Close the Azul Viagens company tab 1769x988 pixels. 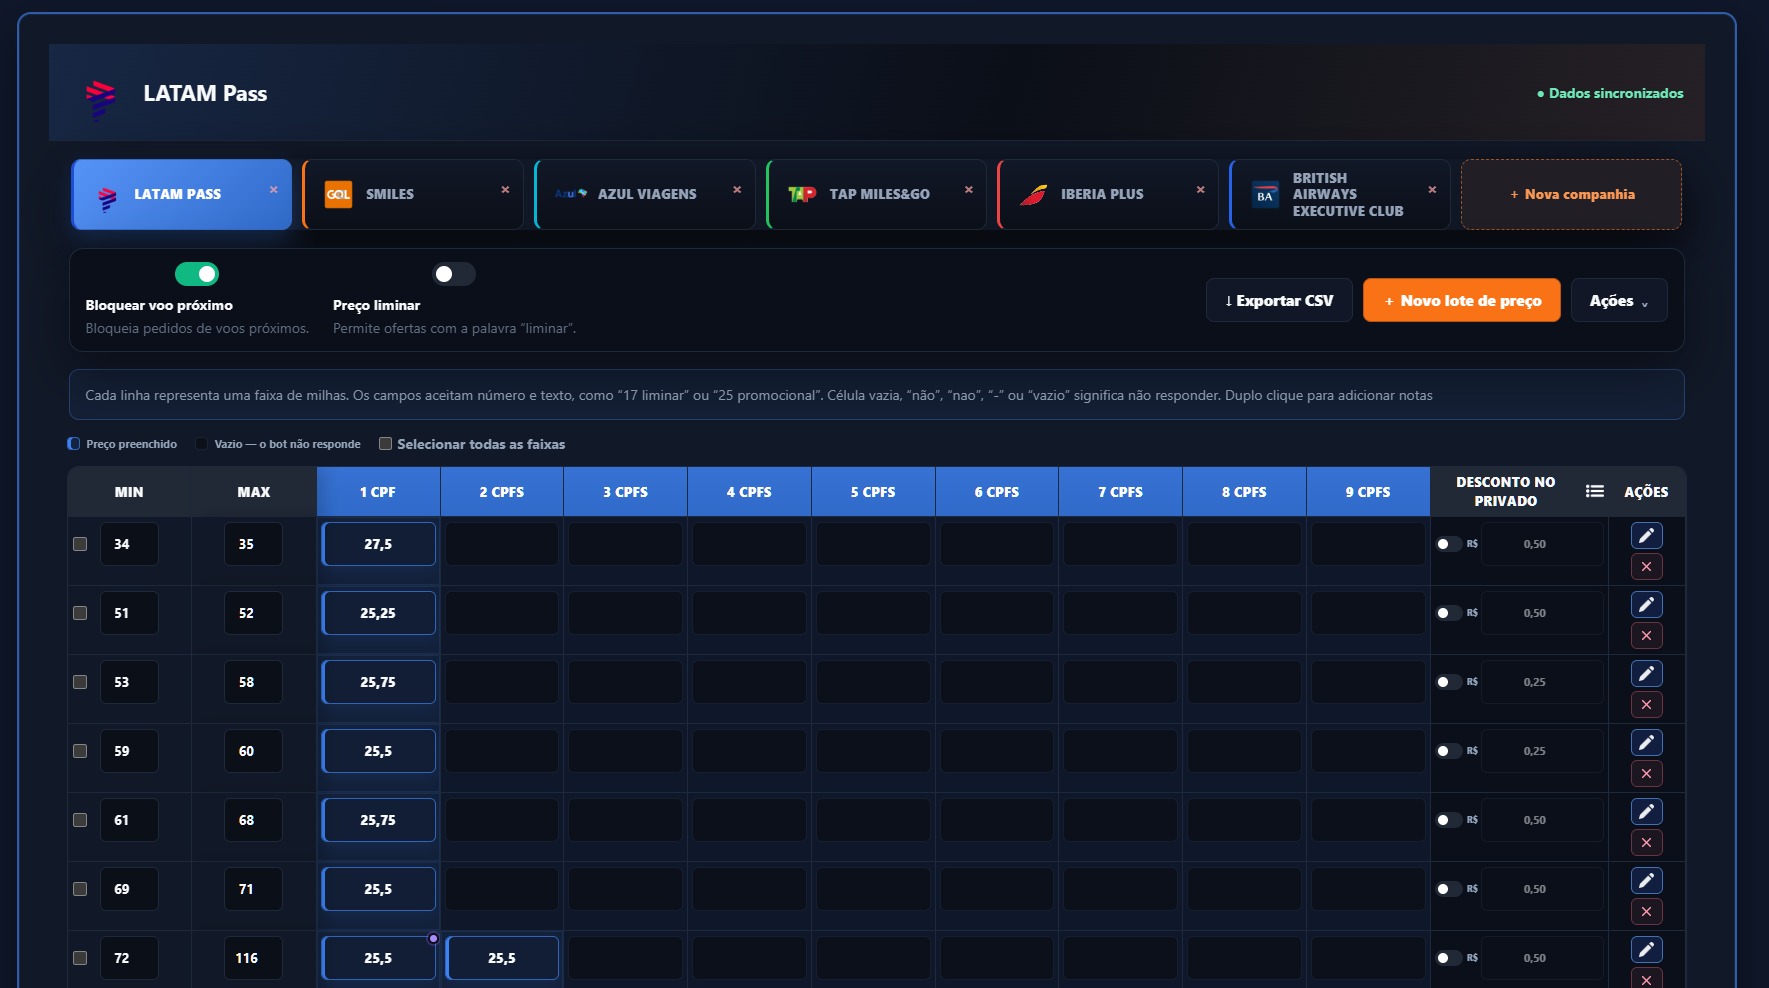(x=737, y=190)
